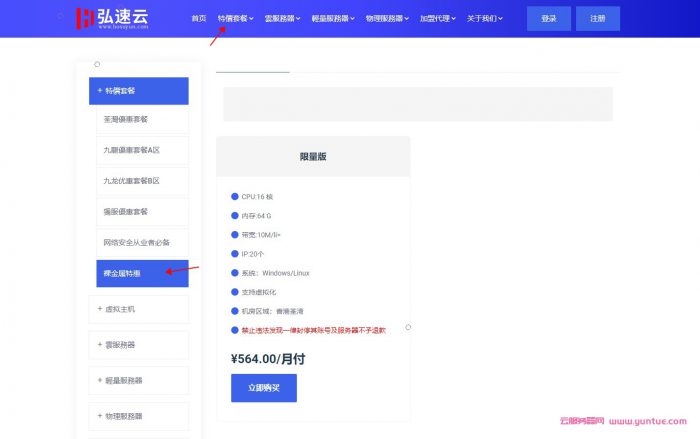The image size is (700, 439).
Task: Open the 关于我们 top menu
Action: [484, 18]
